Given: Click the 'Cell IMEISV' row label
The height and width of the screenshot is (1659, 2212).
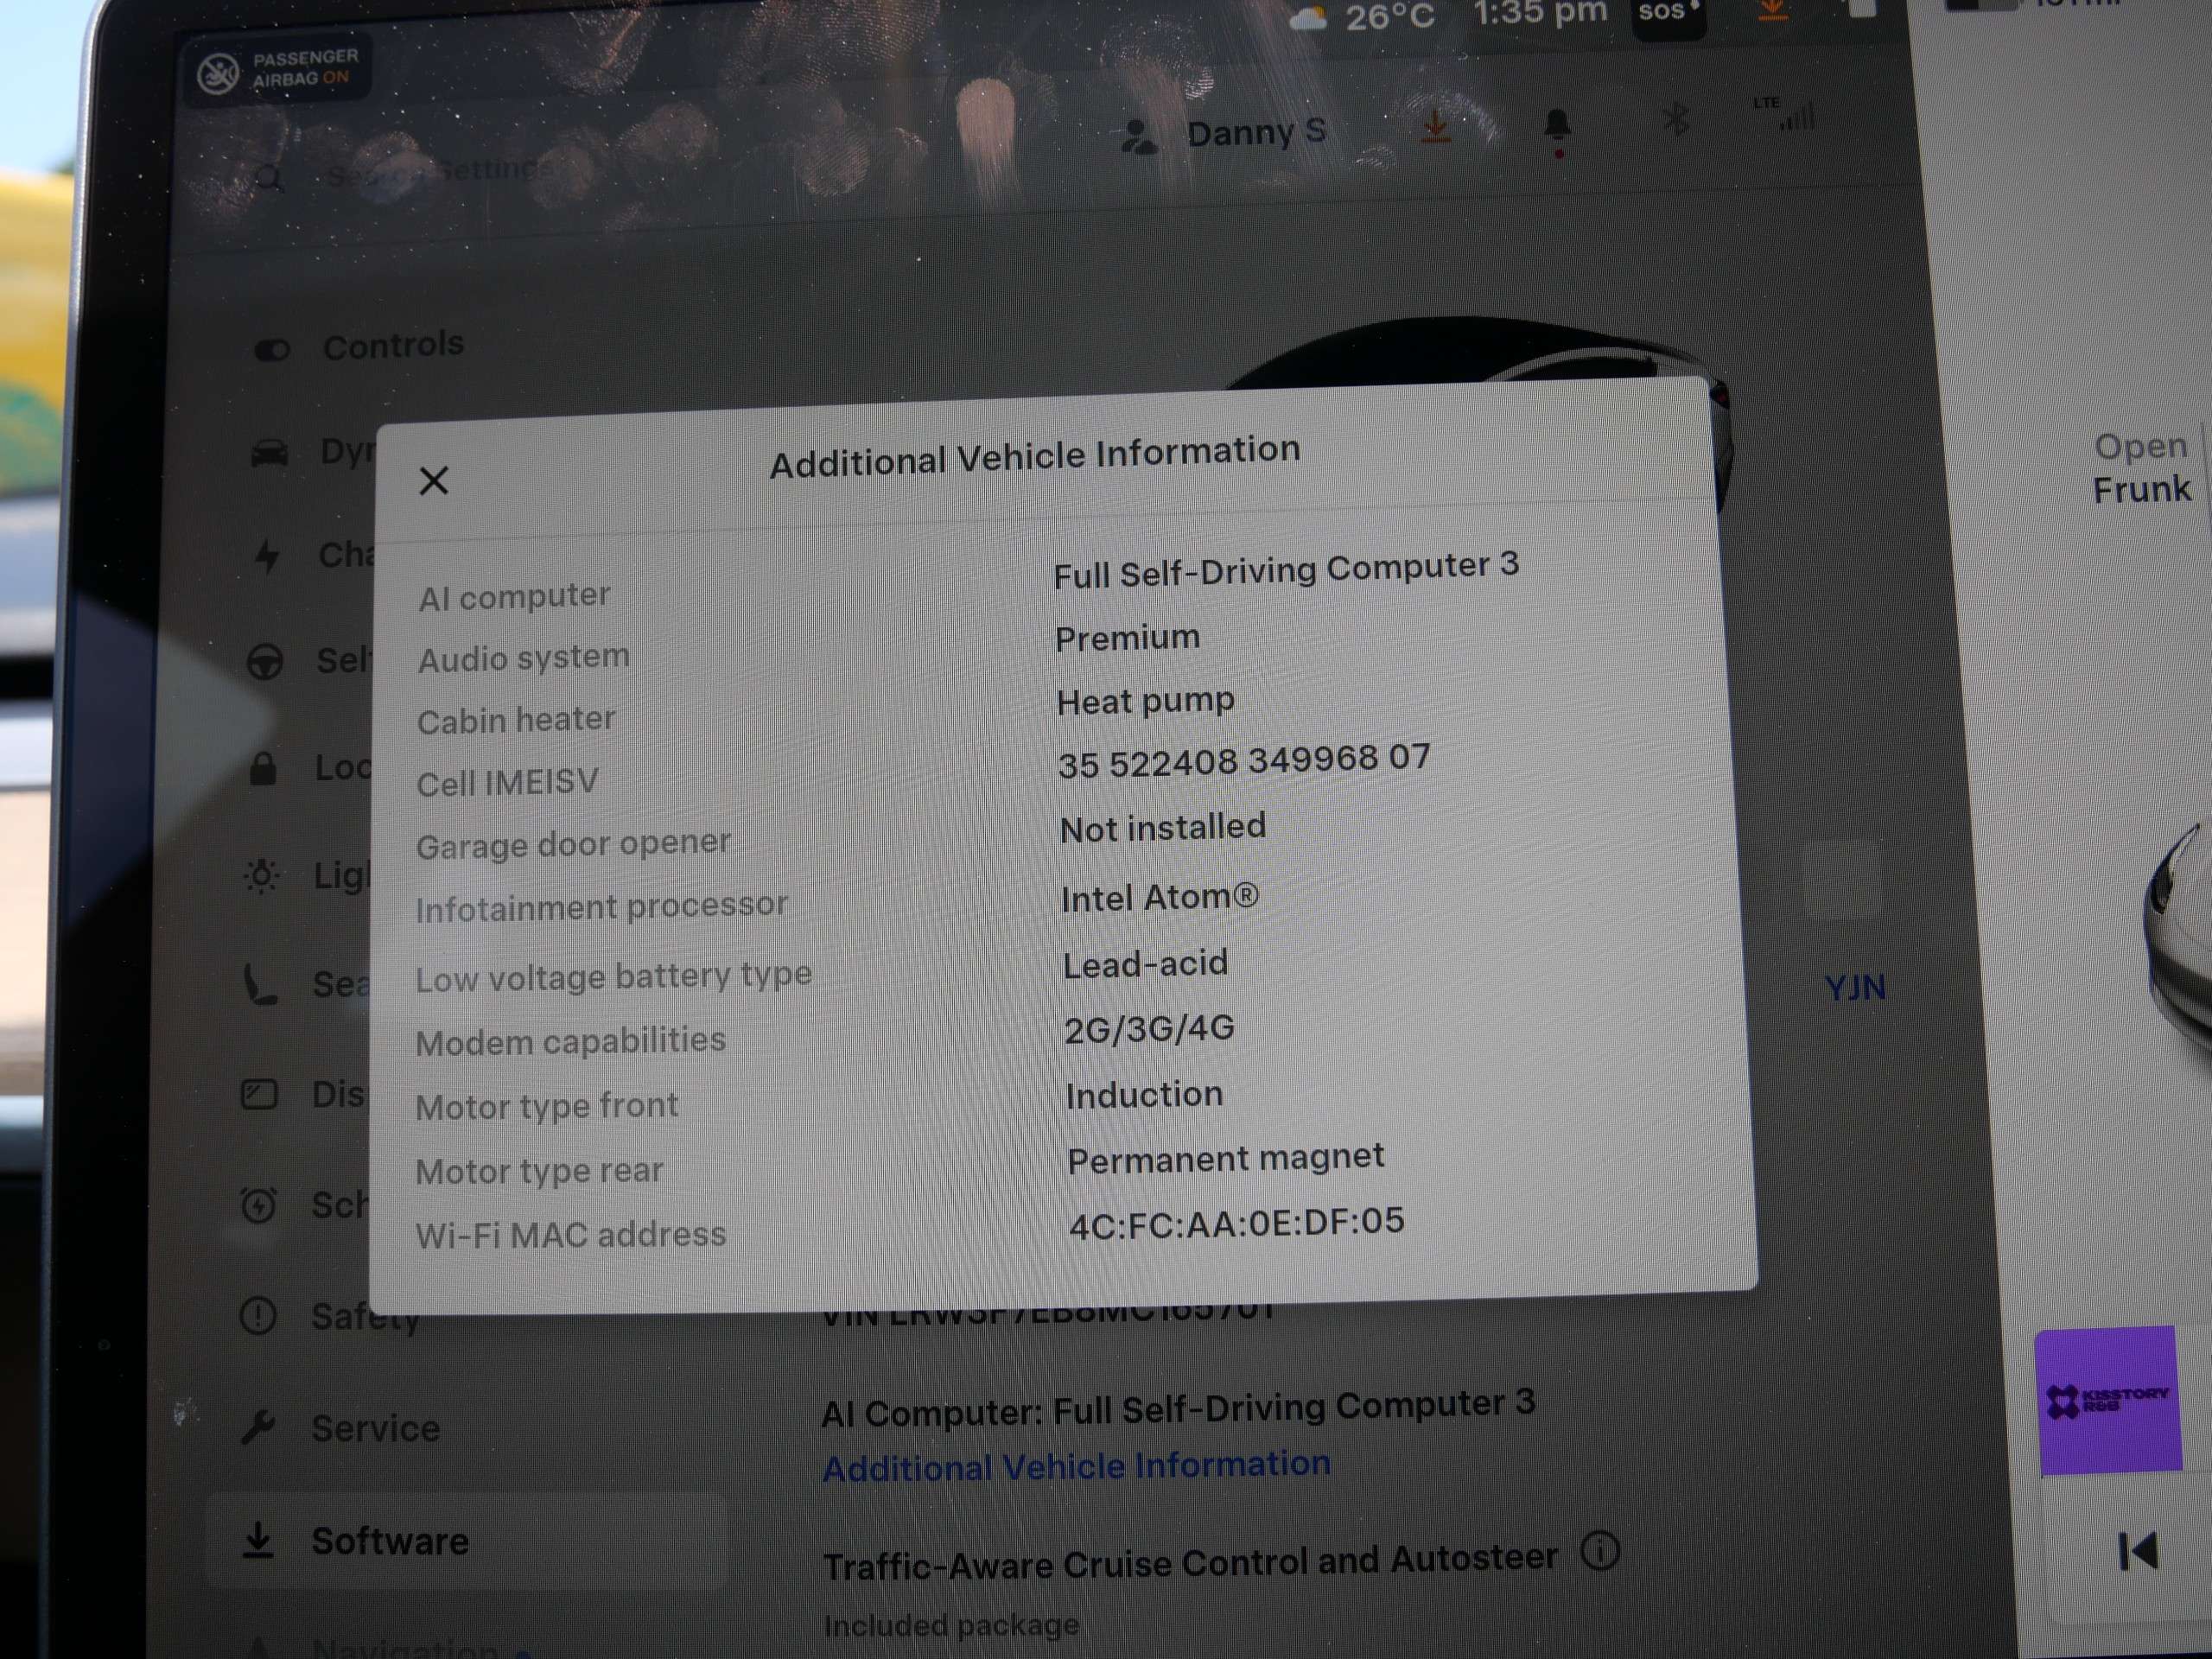Looking at the screenshot, I should [x=507, y=782].
